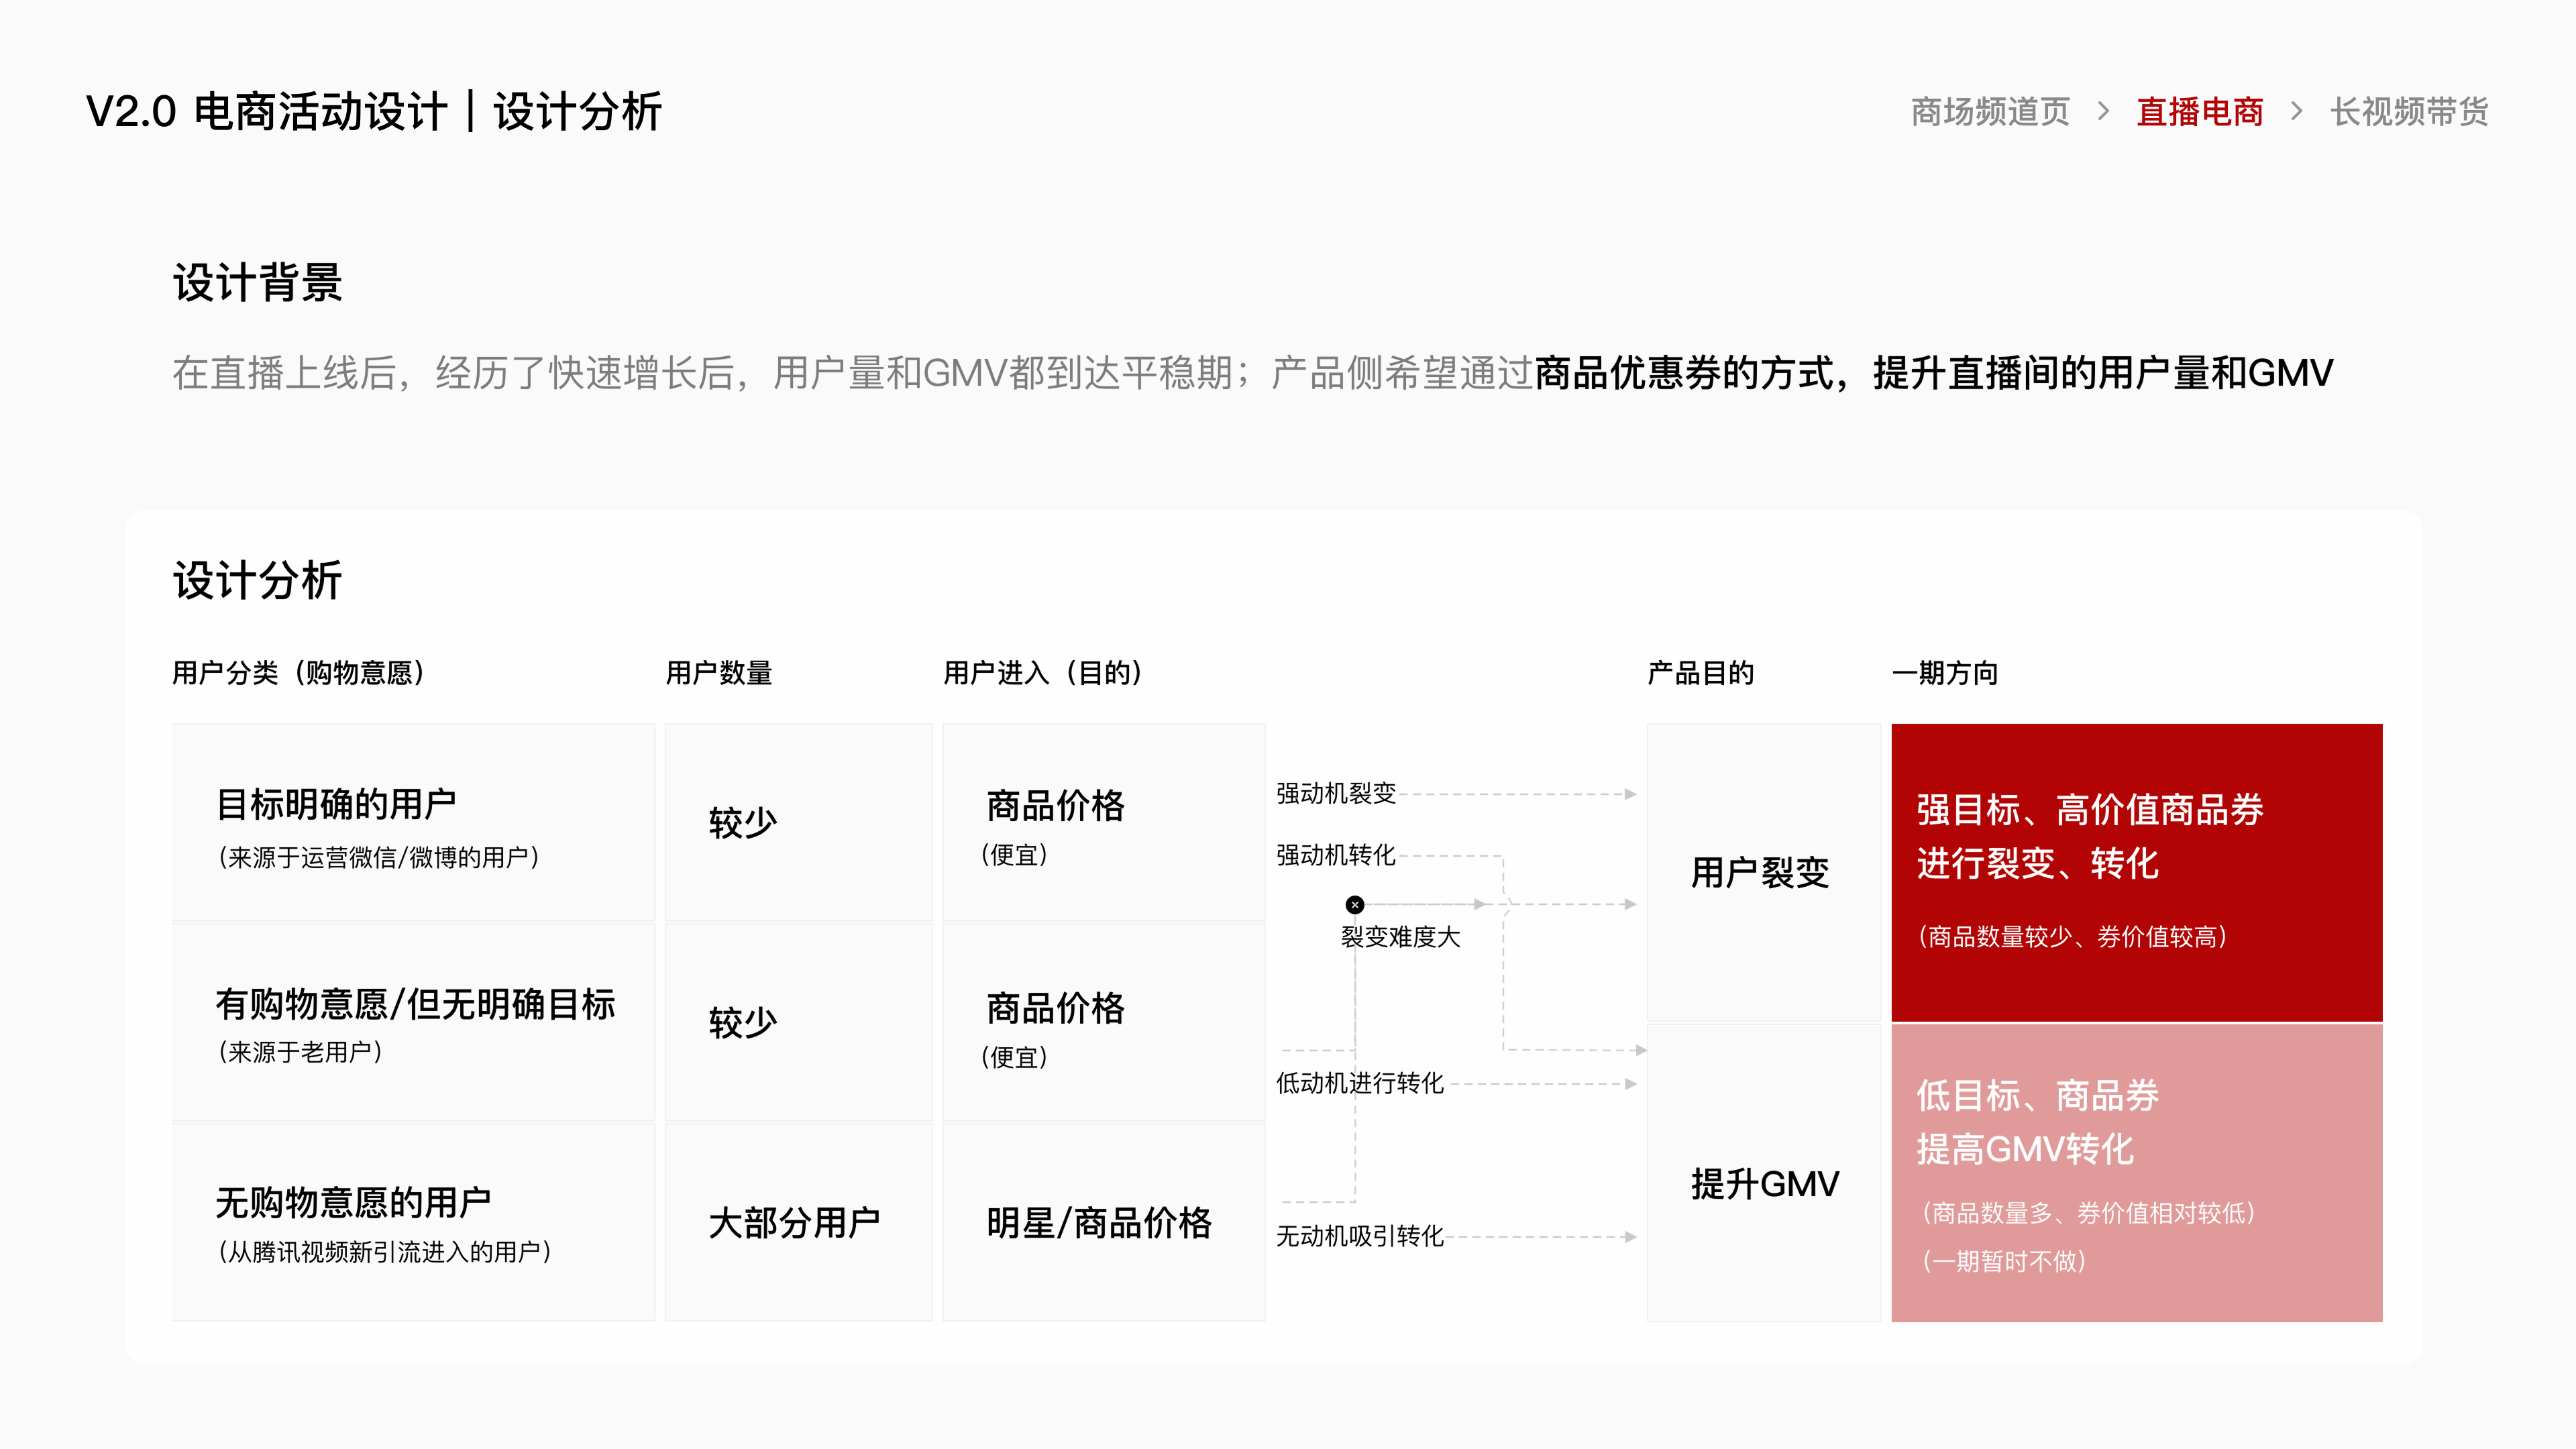Click column header 用户进入（目的）
2576x1449 pixels.
[1043, 673]
